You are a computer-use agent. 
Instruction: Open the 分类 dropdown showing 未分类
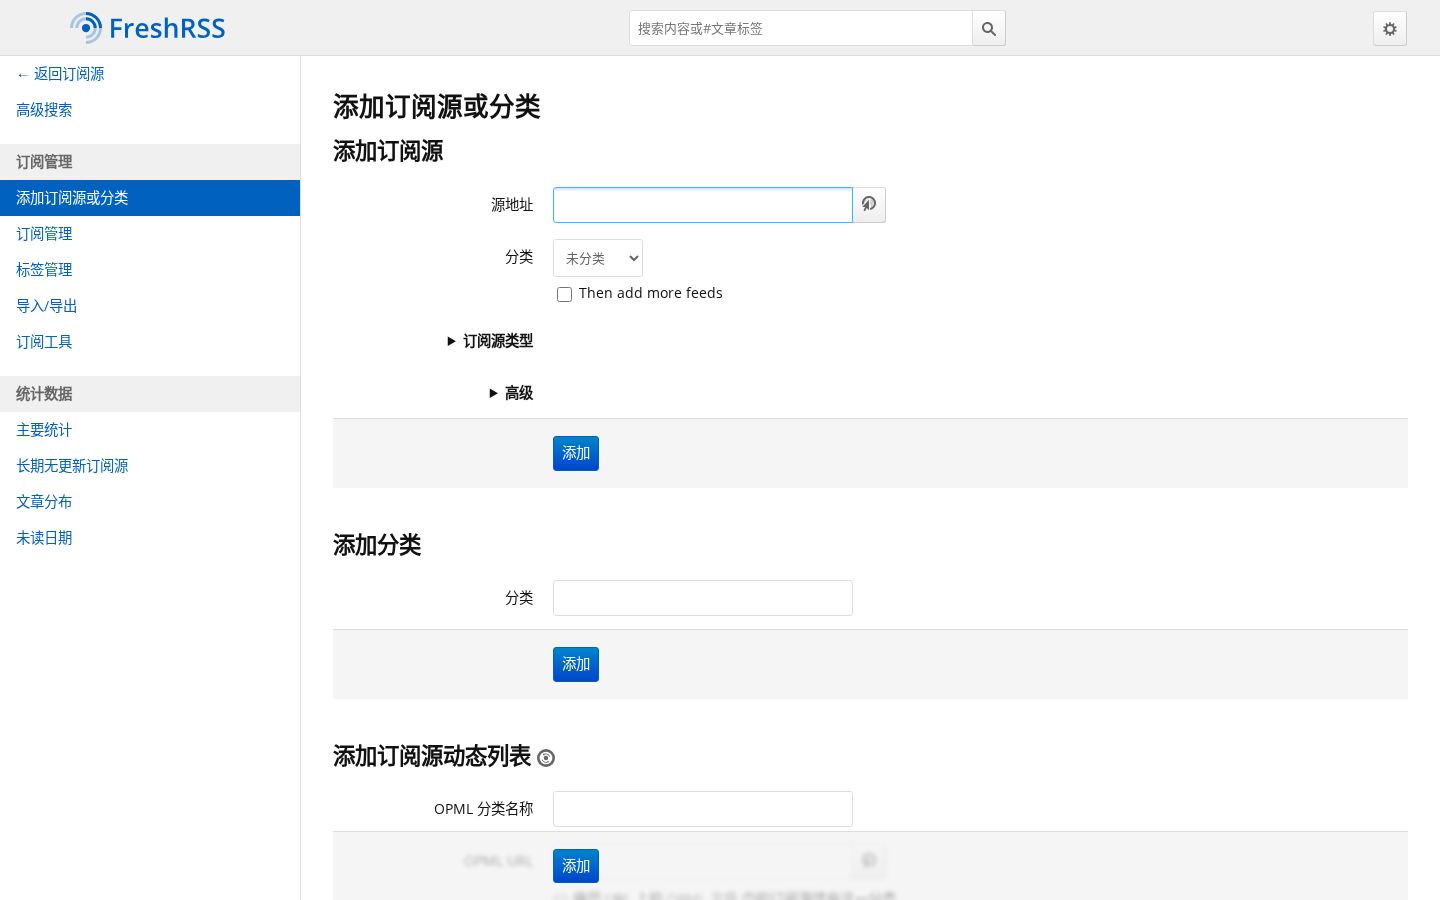(598, 258)
